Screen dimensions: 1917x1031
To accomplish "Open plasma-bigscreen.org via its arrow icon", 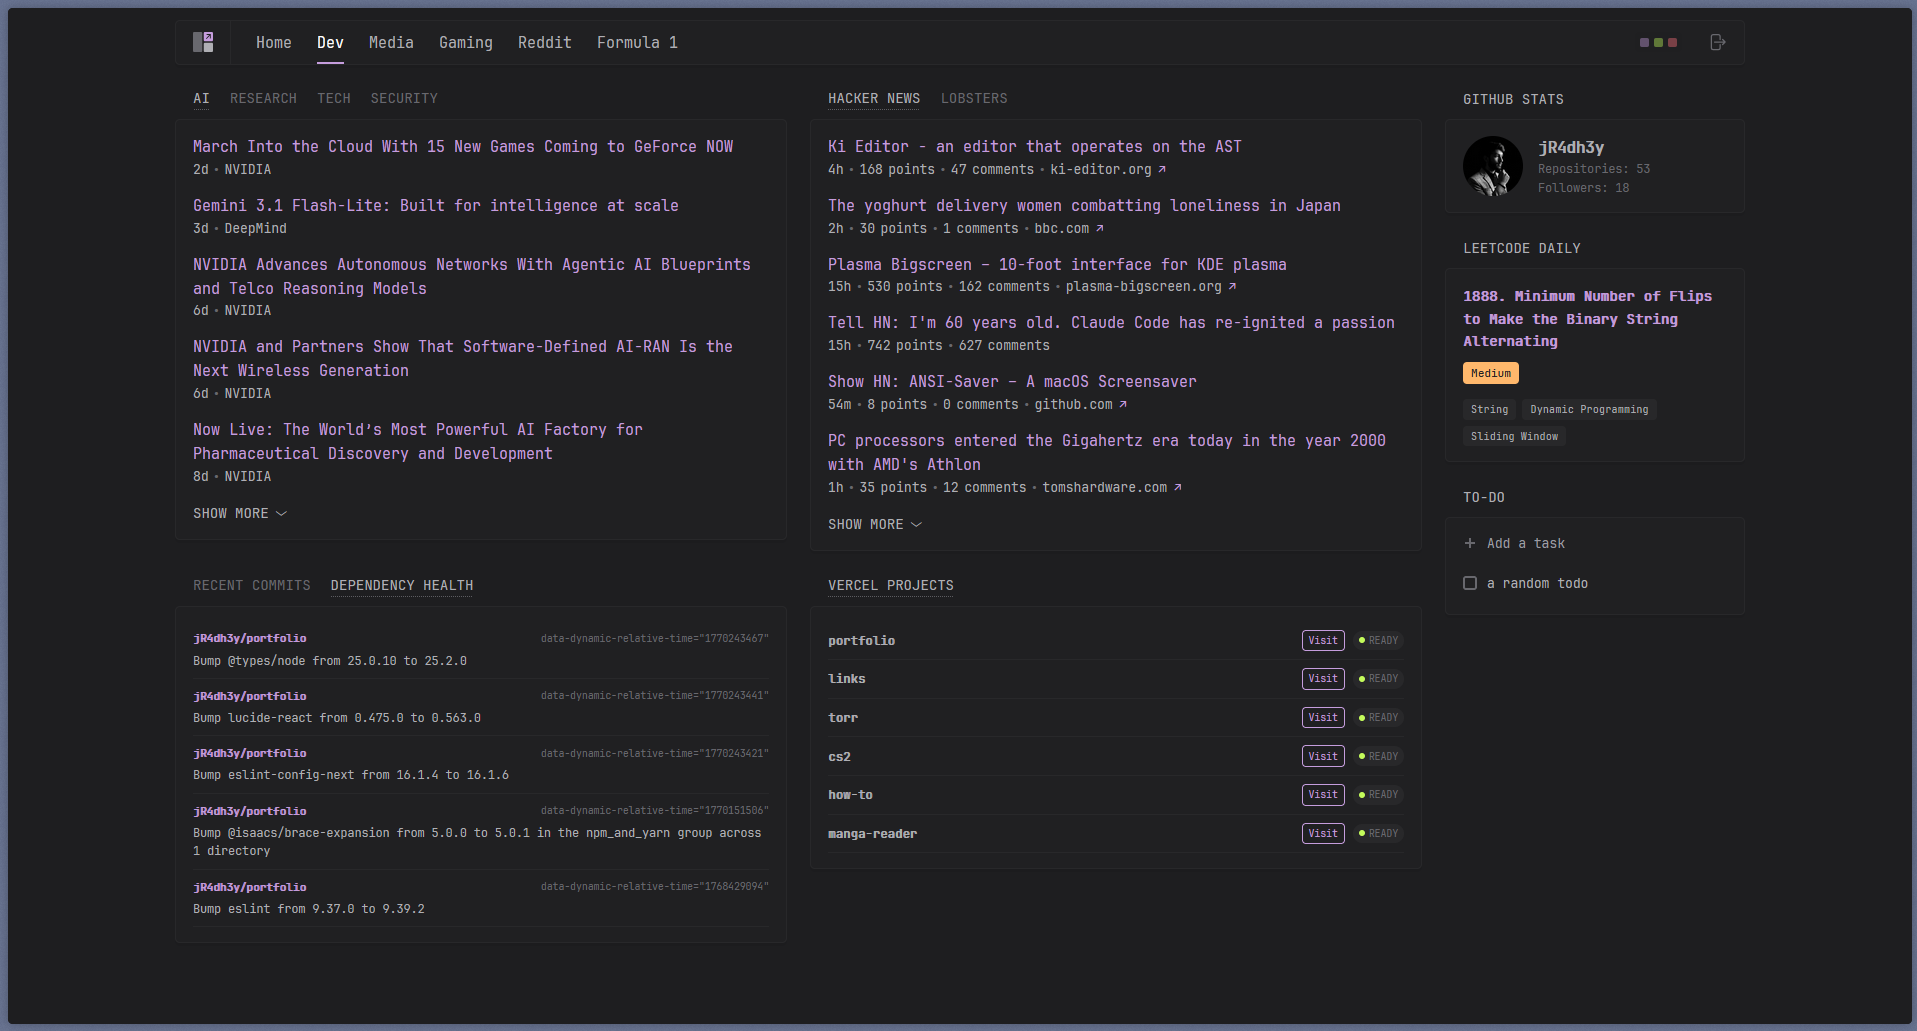I will (x=1233, y=286).
